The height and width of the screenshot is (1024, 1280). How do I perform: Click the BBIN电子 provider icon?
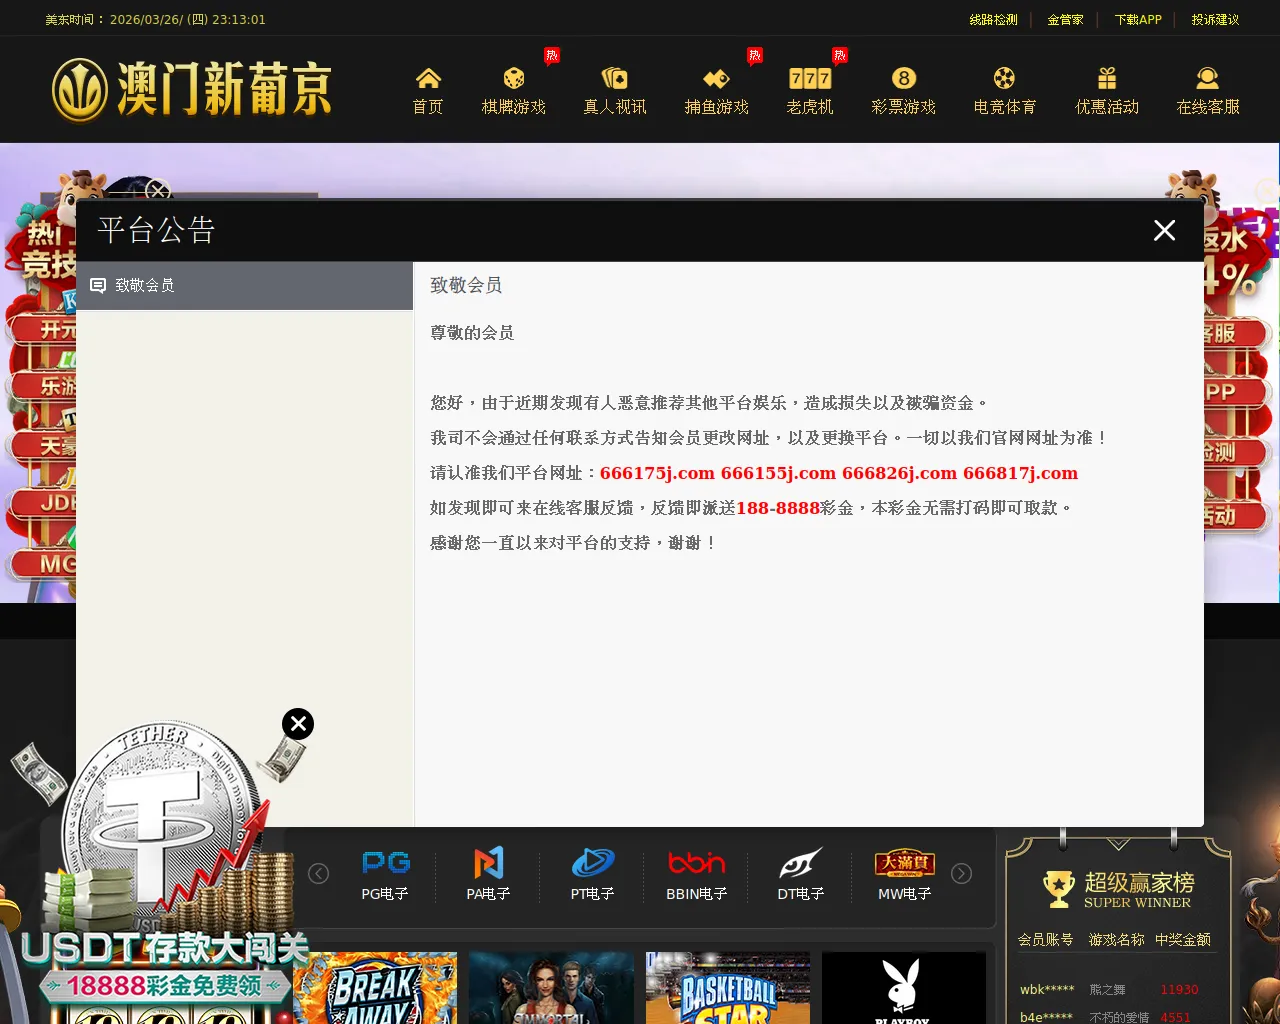(x=696, y=873)
